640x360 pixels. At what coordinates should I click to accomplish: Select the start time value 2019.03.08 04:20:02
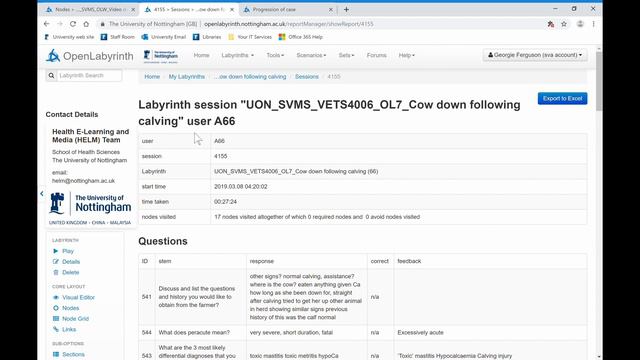coord(241,187)
